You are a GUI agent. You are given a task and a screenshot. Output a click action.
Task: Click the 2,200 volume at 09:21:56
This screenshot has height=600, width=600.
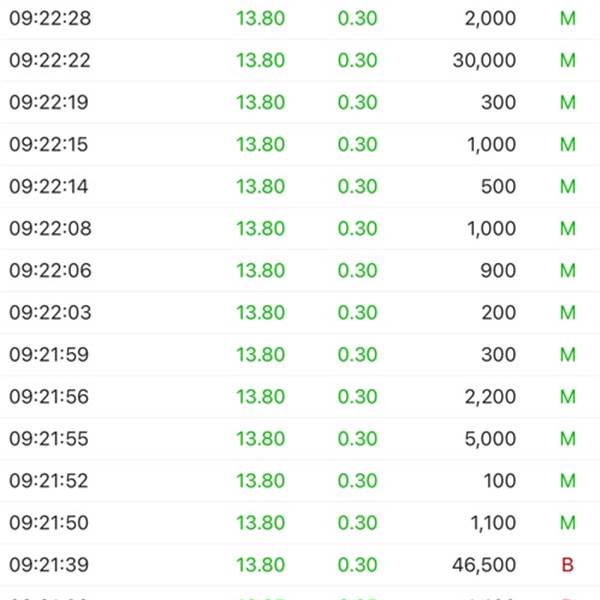pos(491,397)
